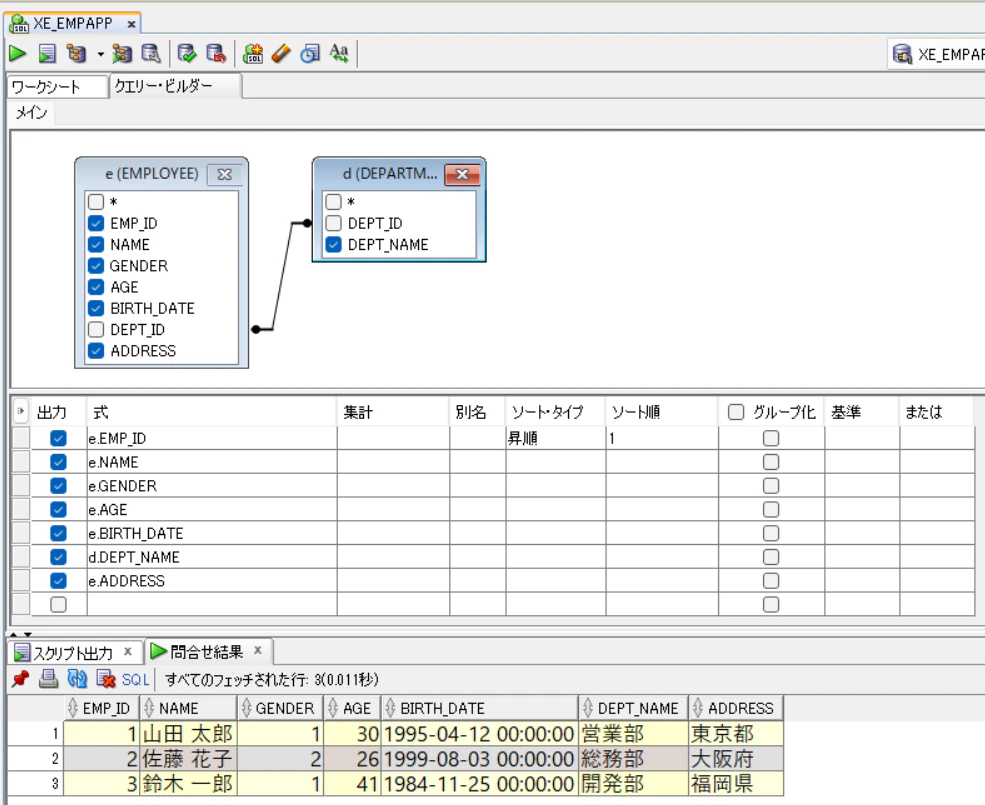Viewport: 985px width, 805px height.
Task: Check DEPT_ID in the EMPLOYEE table
Action: (96, 329)
